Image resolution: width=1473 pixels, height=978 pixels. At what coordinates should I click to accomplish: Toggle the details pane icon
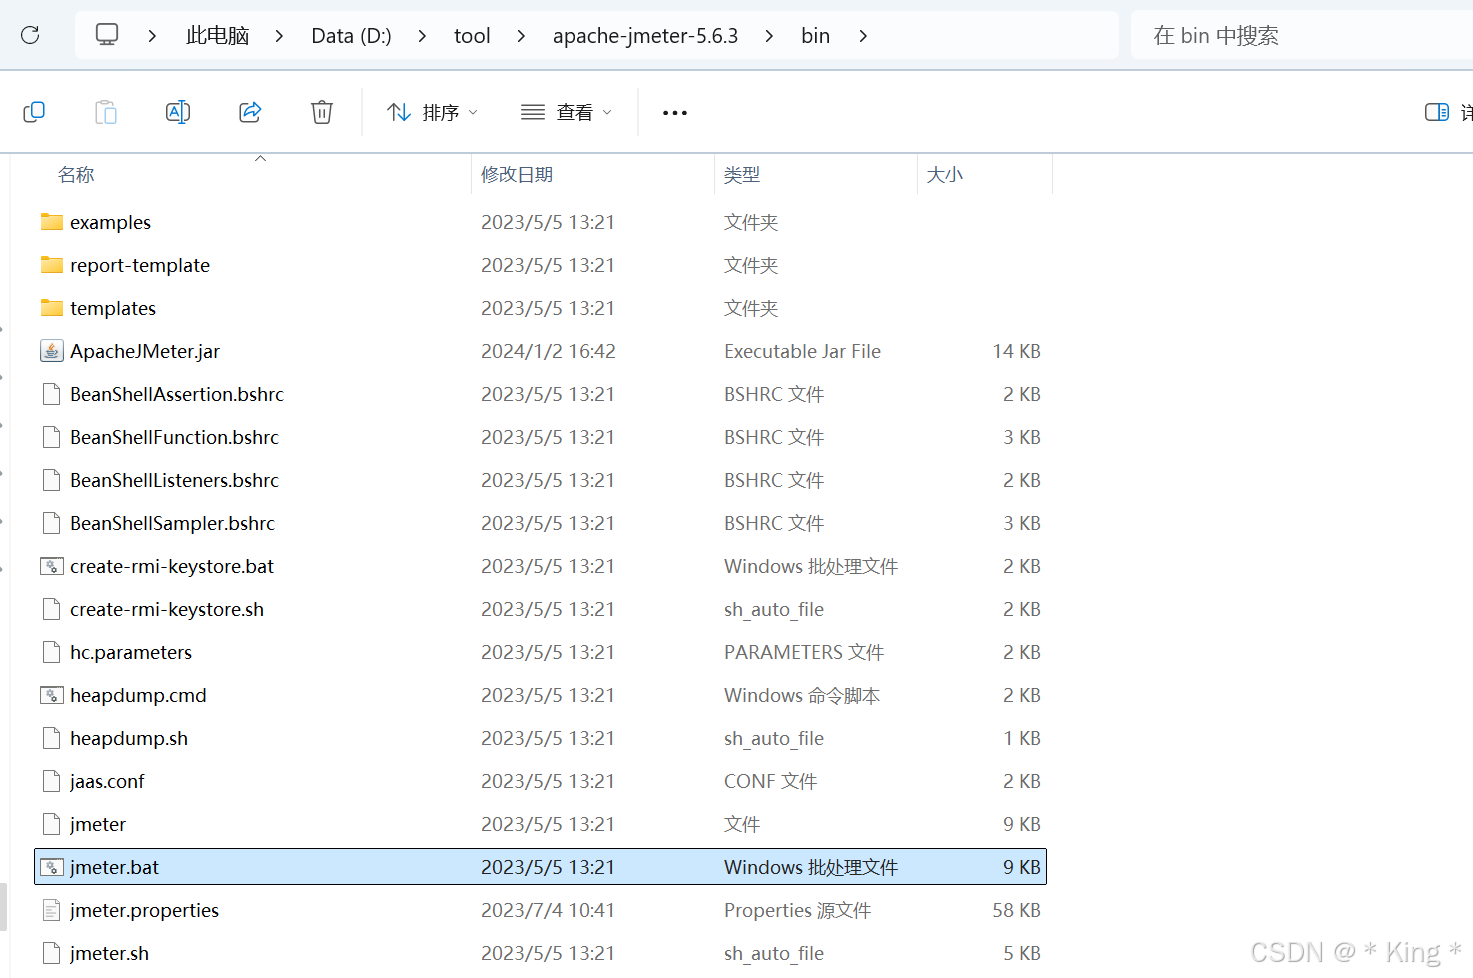click(1437, 112)
